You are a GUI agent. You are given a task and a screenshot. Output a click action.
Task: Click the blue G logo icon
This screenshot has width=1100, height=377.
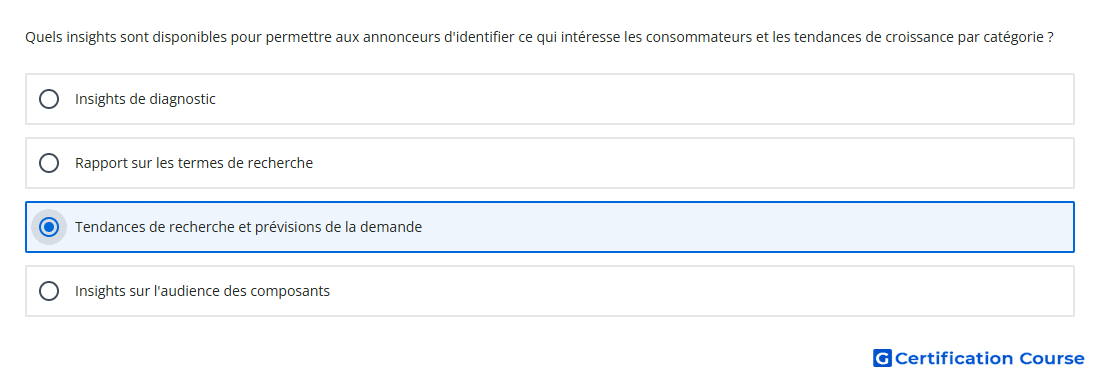point(882,358)
